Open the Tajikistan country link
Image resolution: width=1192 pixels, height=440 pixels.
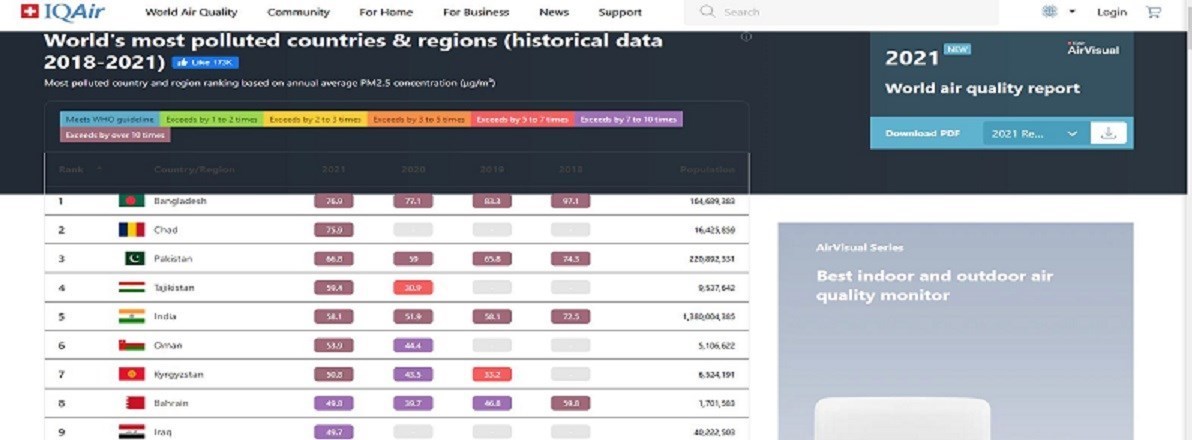[x=175, y=287]
